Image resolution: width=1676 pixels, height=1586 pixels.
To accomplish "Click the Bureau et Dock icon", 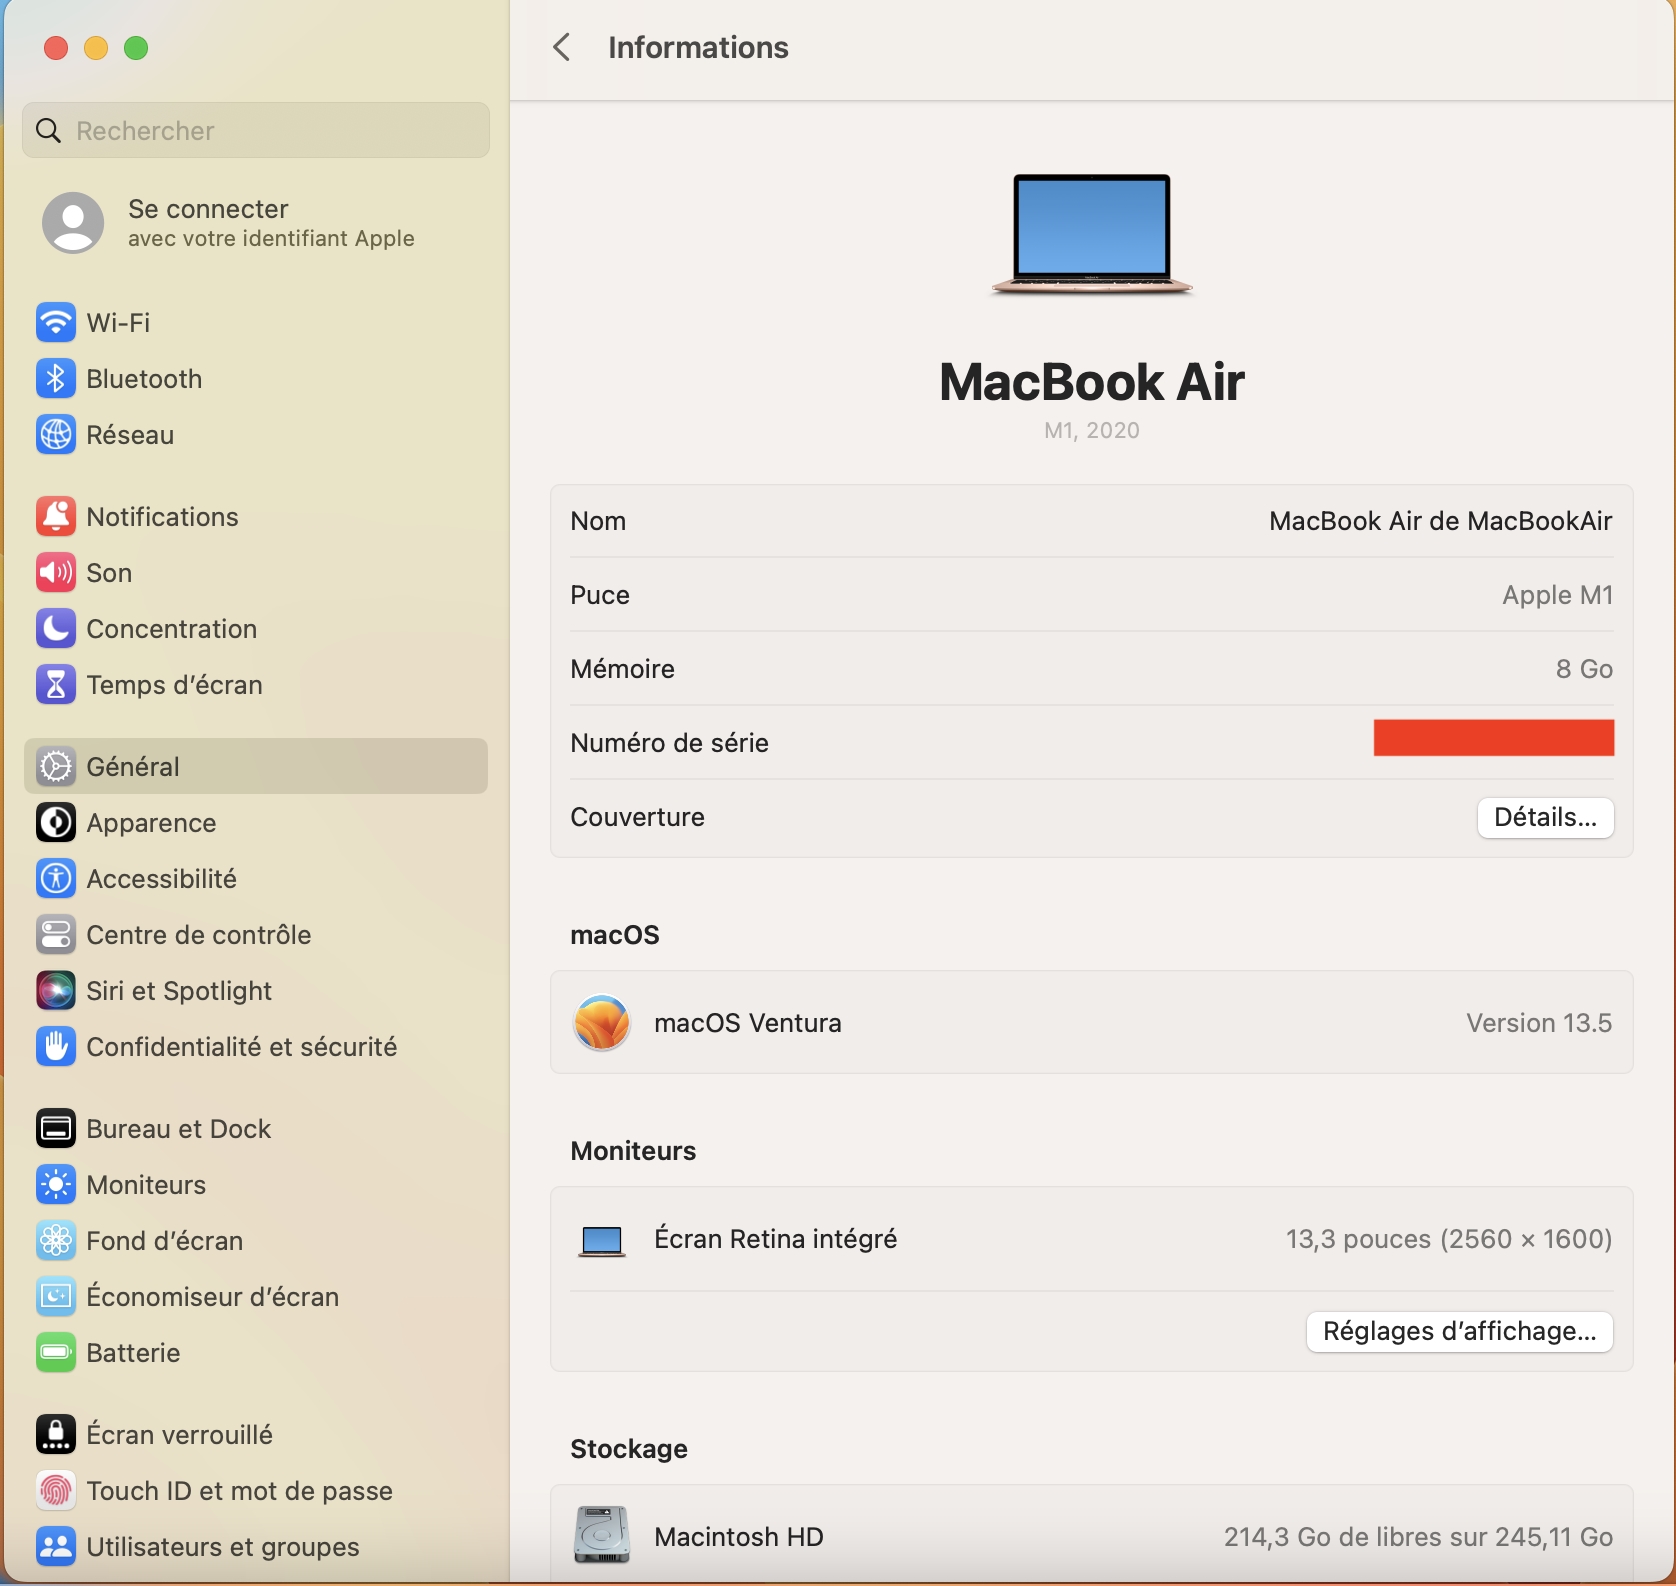I will pos(56,1128).
